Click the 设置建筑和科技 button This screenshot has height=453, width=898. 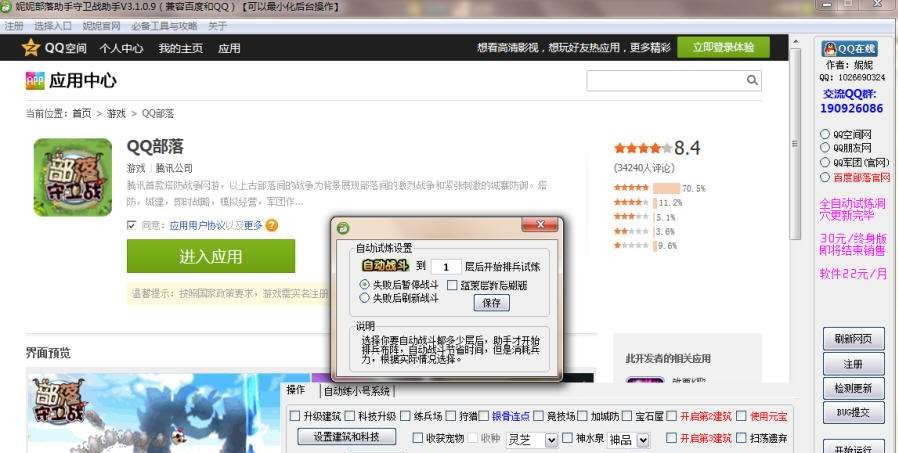(346, 436)
